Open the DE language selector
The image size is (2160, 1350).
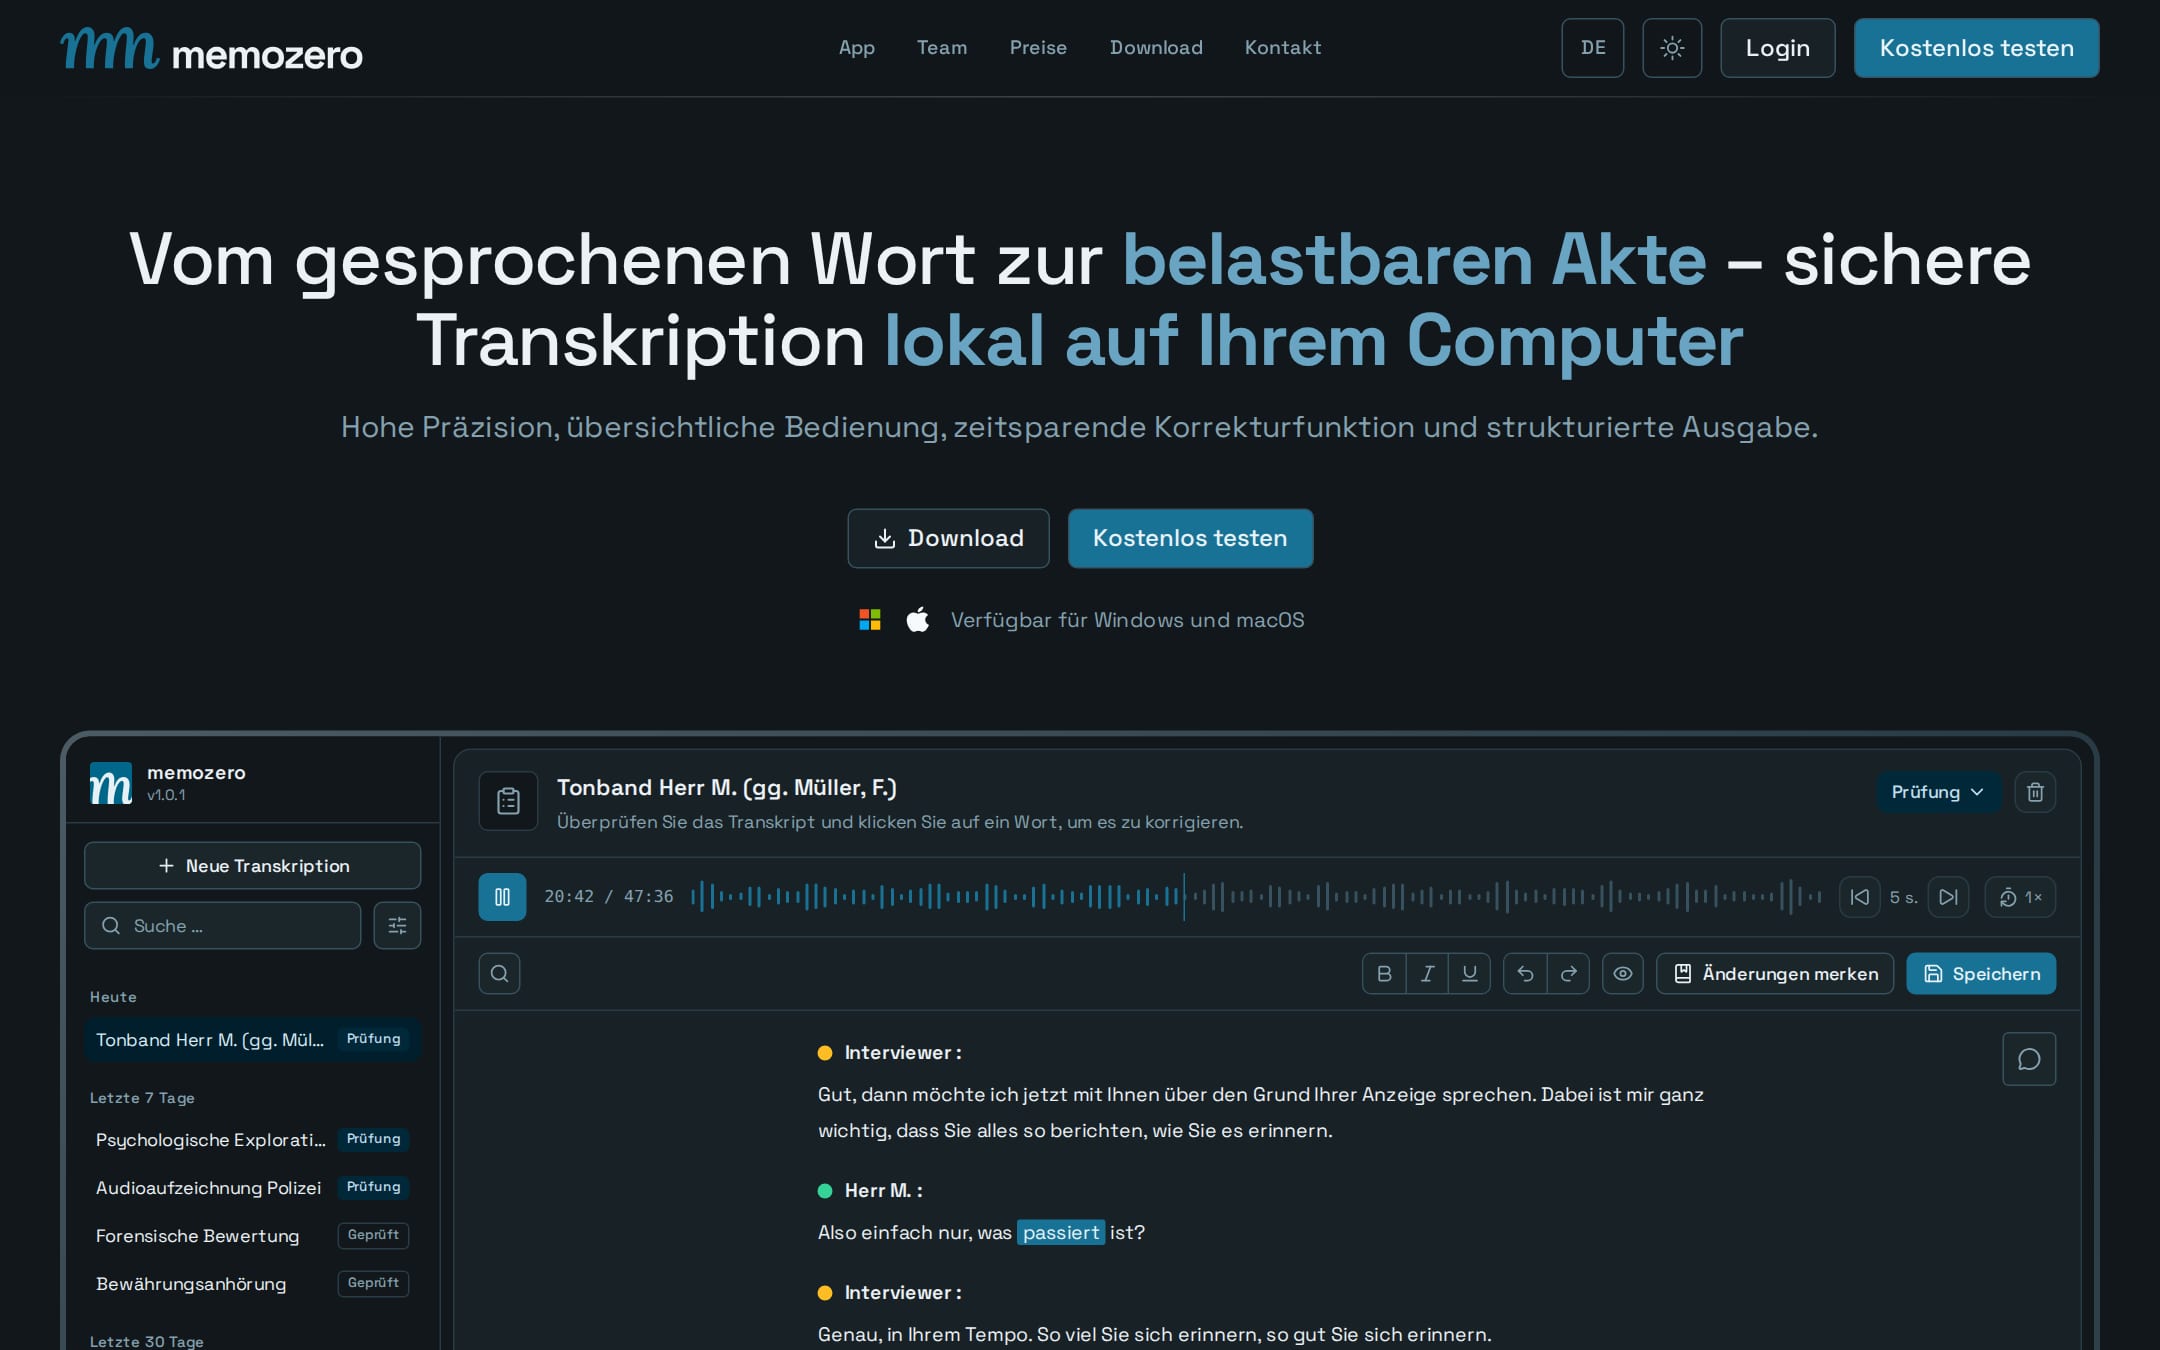tap(1593, 48)
